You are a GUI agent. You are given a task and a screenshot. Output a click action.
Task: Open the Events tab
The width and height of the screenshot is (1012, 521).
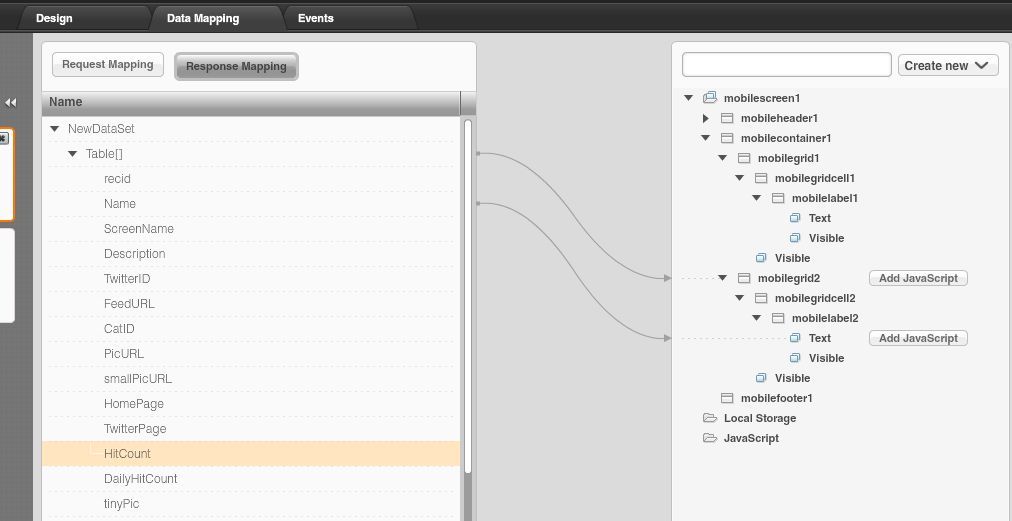316,18
